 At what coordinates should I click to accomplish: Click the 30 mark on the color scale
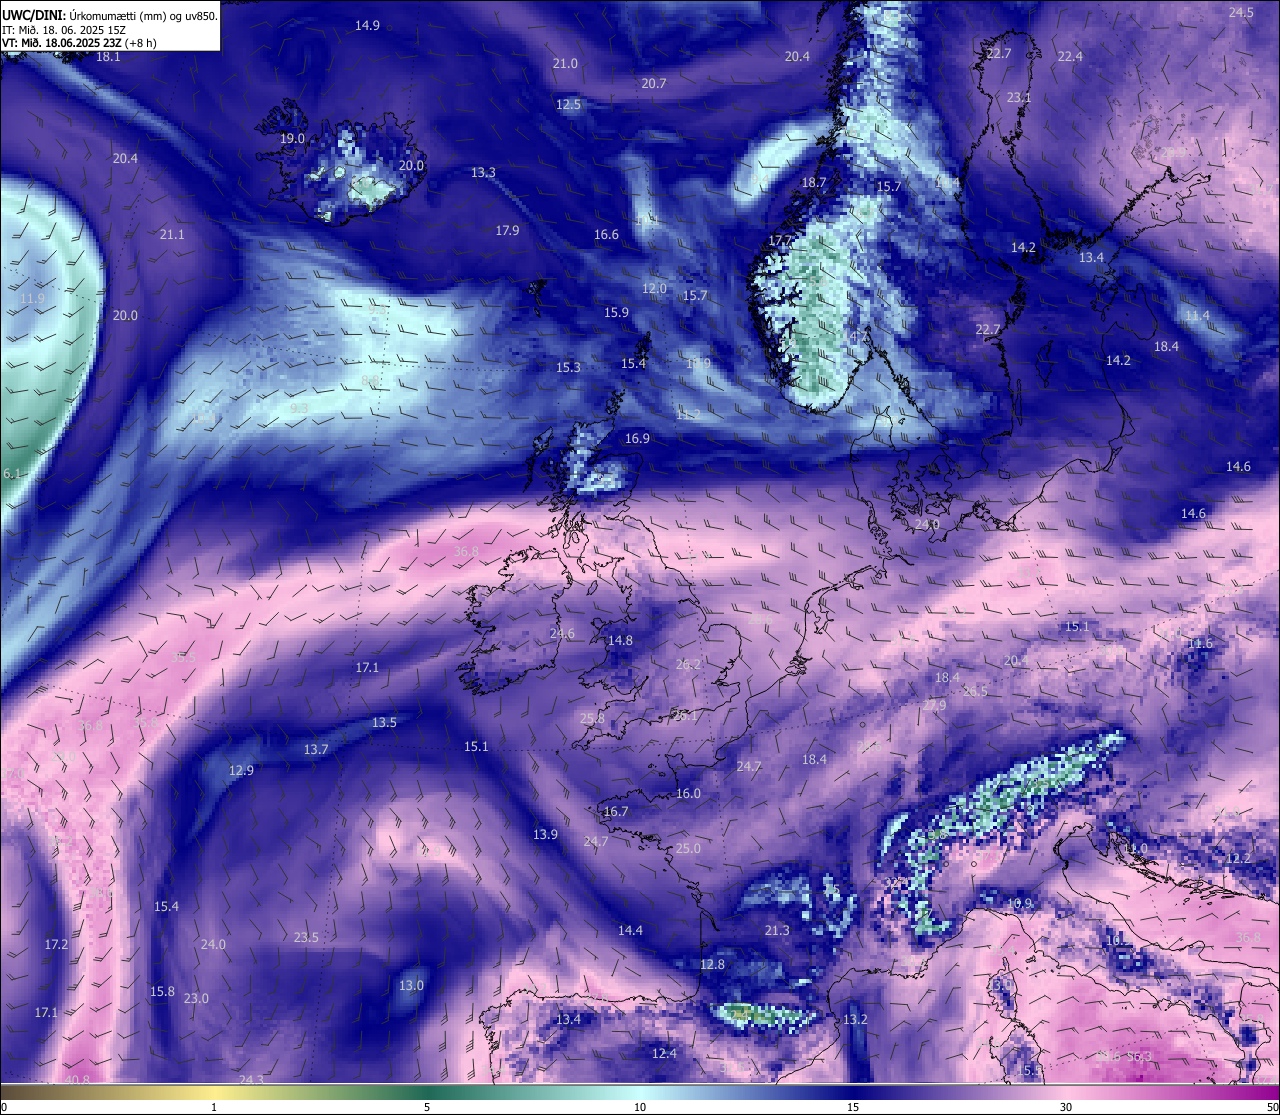tap(1066, 1107)
